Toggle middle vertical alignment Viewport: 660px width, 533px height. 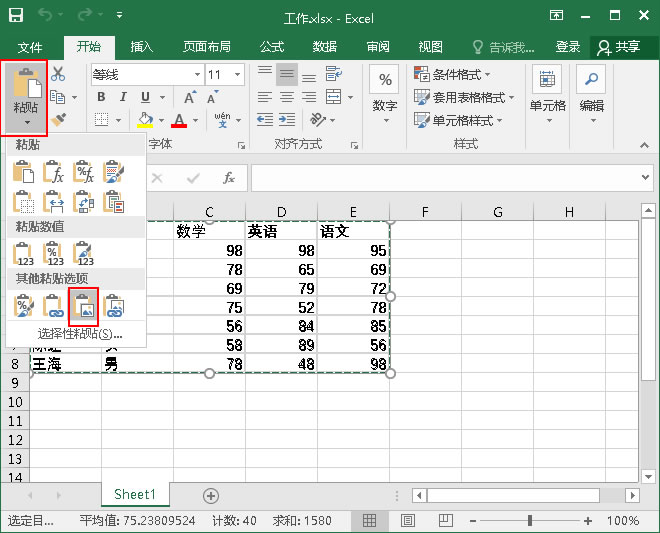click(287, 74)
